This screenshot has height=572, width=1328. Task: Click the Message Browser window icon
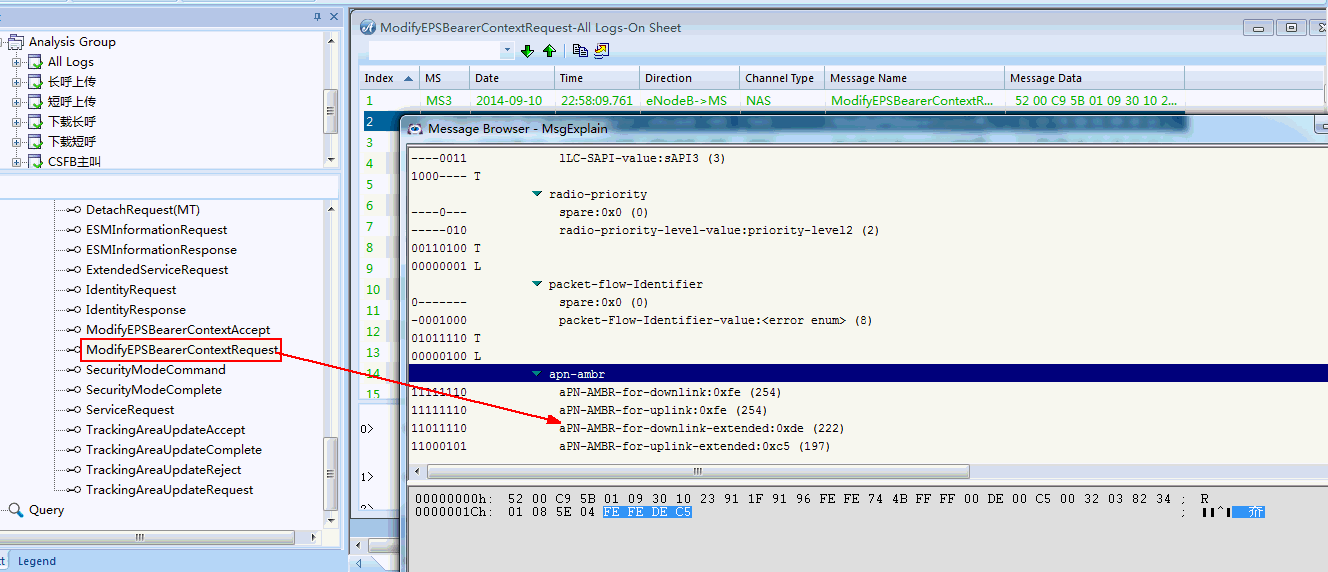click(x=414, y=128)
